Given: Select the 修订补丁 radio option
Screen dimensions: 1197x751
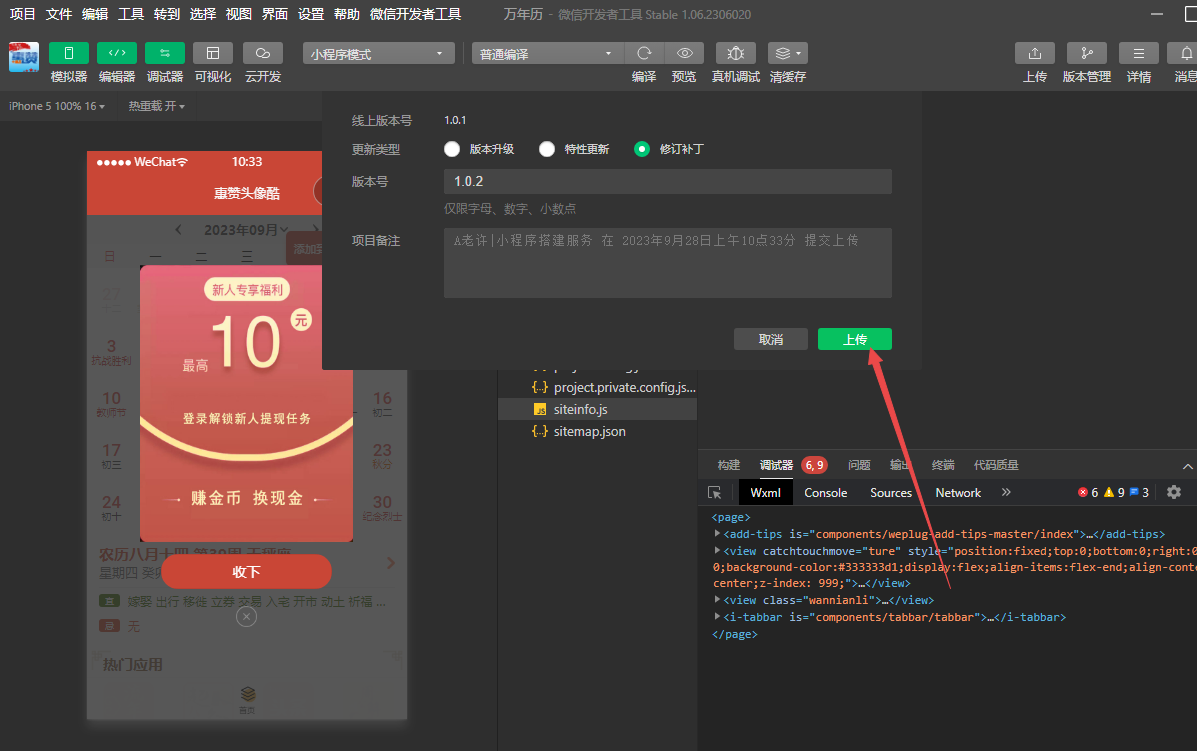Looking at the screenshot, I should point(642,149).
